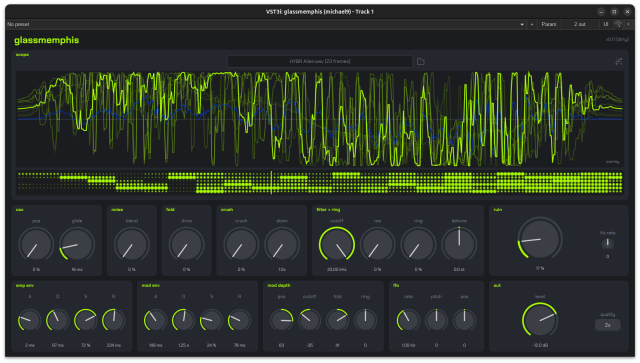Viewport: 640px width, 363px height.
Task: Click the noise blend knob
Action: point(131,245)
